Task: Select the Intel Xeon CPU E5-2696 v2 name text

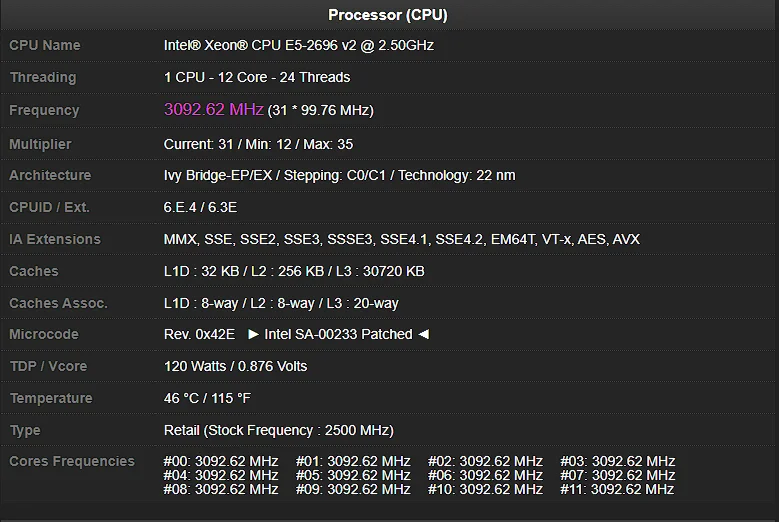Action: tap(299, 45)
